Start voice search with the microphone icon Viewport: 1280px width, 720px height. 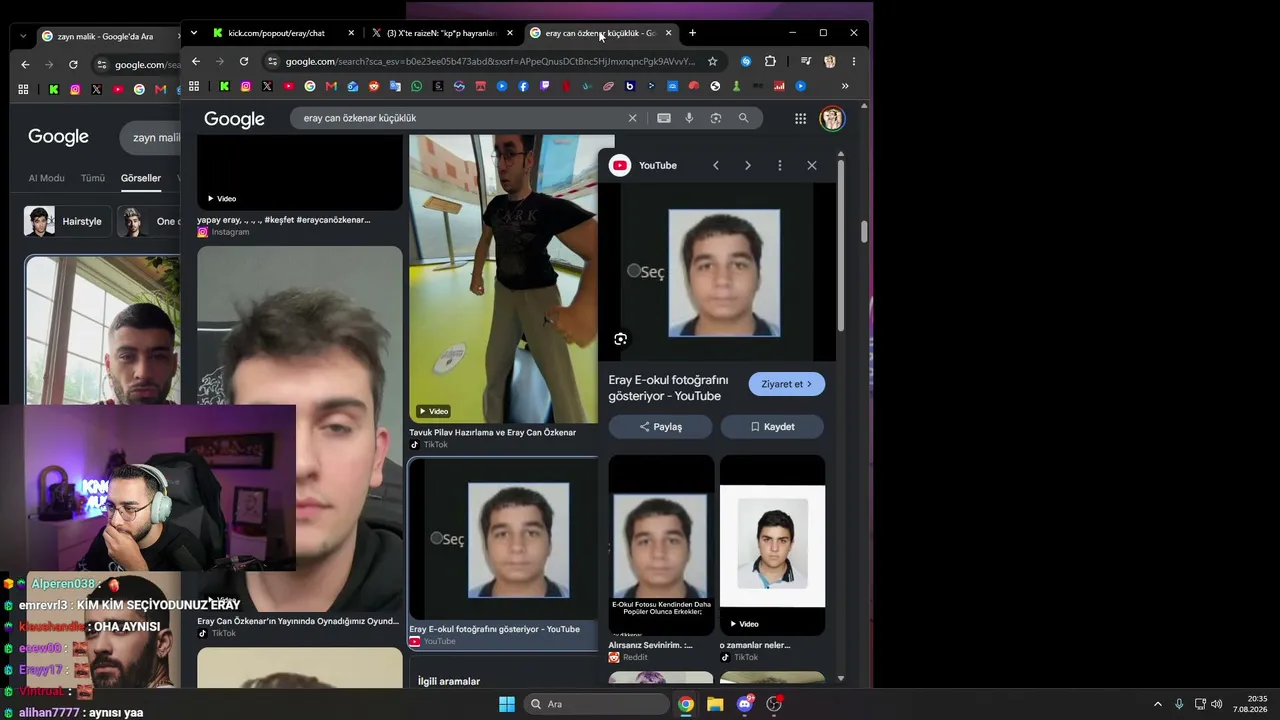pos(689,118)
